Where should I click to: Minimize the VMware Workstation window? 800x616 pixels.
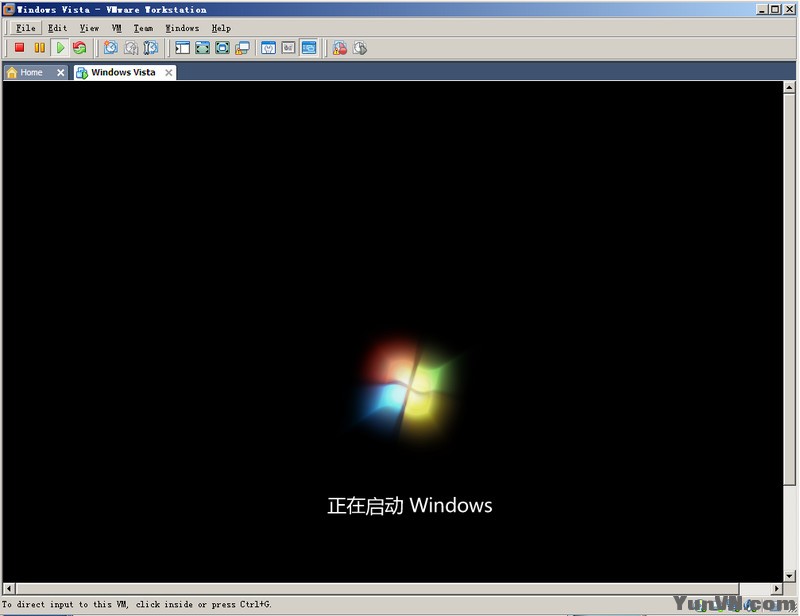[762, 9]
